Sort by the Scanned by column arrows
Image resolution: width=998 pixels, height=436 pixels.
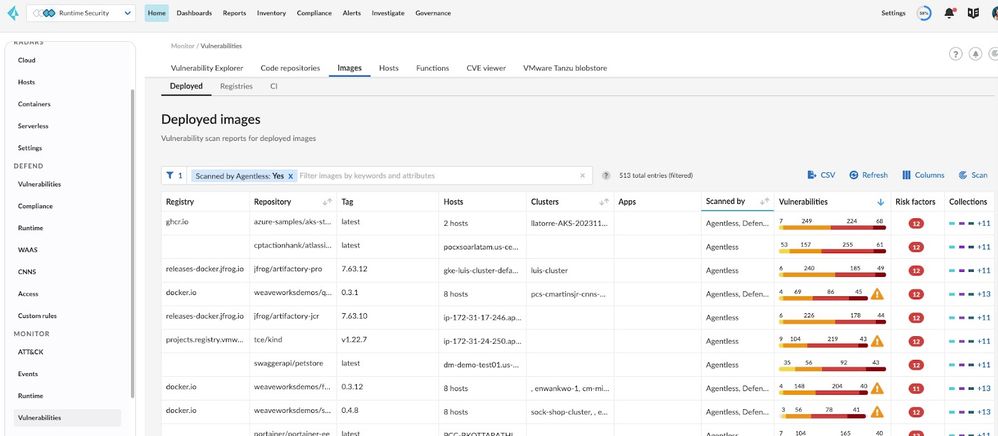765,202
